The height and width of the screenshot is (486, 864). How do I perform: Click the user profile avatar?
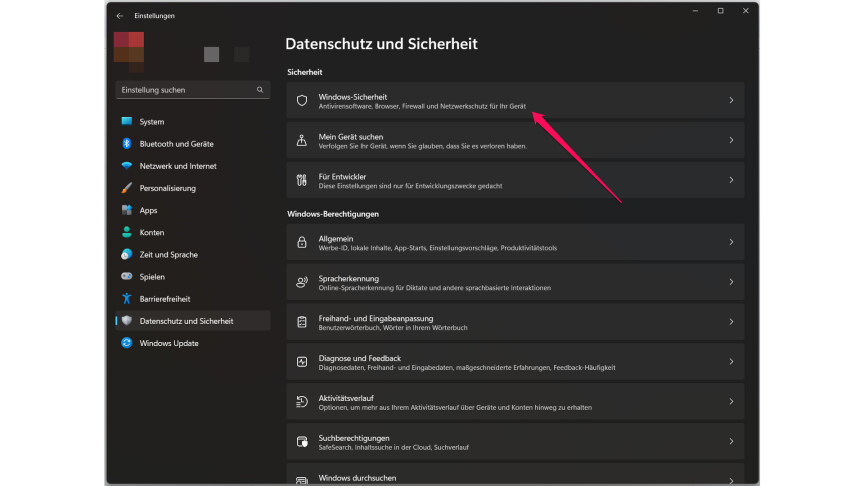pos(129,52)
